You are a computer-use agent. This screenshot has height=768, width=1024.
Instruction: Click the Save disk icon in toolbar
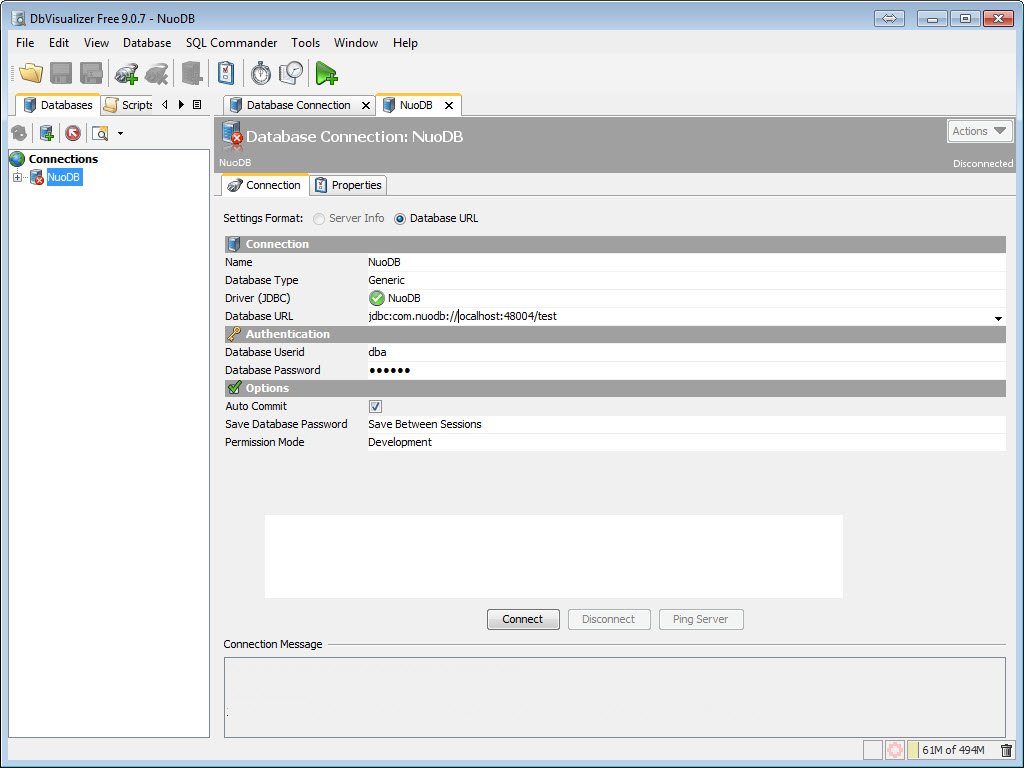61,73
